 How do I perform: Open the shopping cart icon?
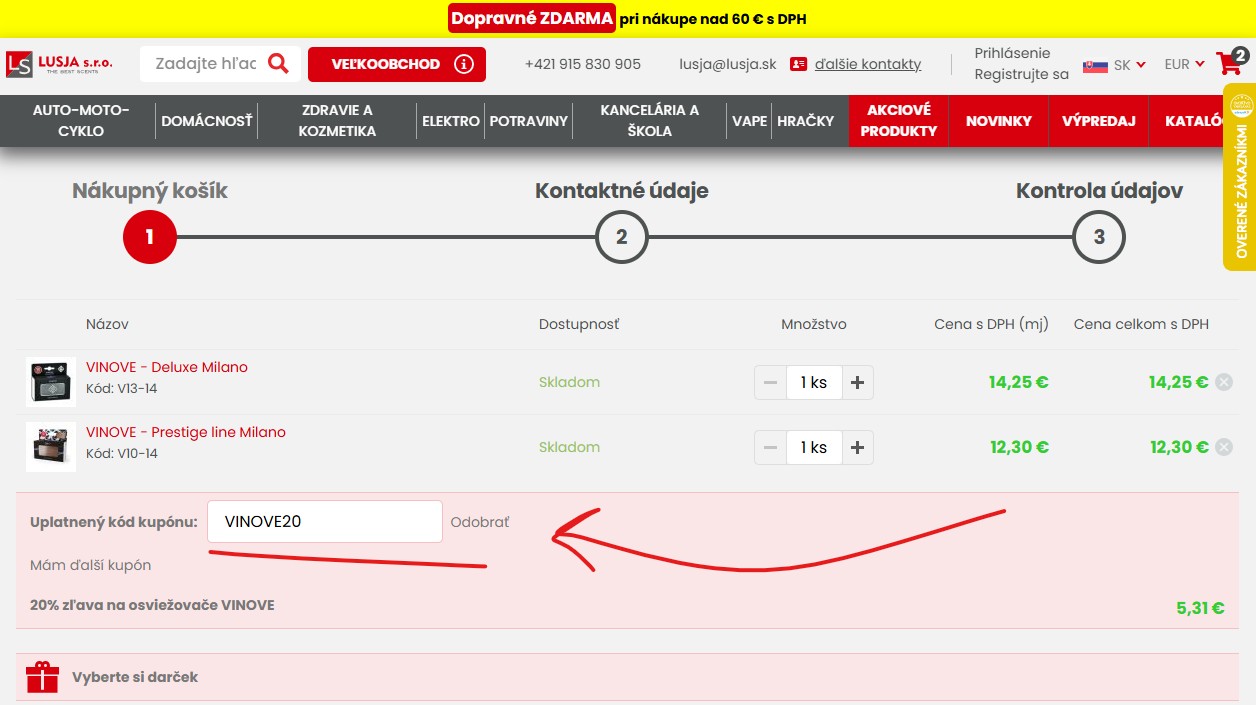(1230, 64)
